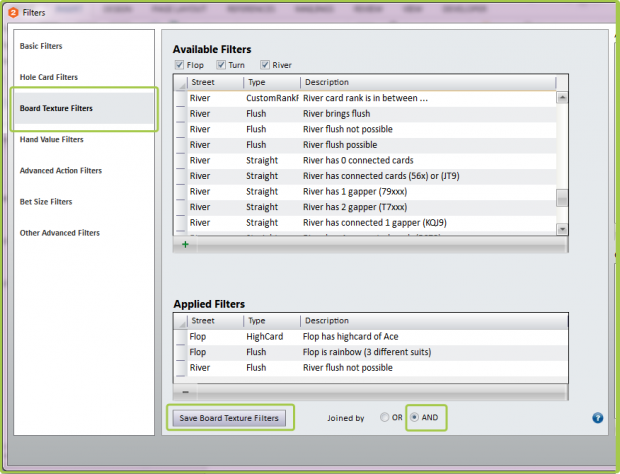Sort Applied Filters by Description column
Image resolution: width=620 pixels, height=474 pixels.
tap(434, 321)
